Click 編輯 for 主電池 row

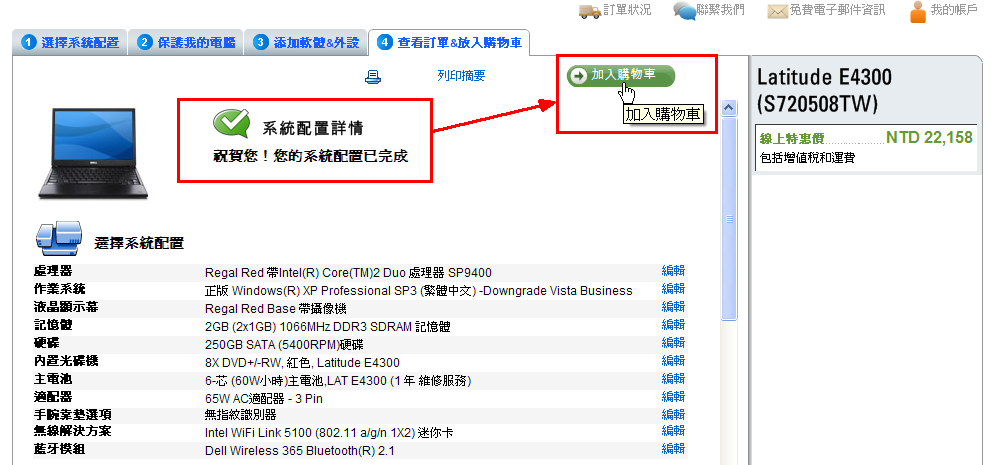click(673, 379)
